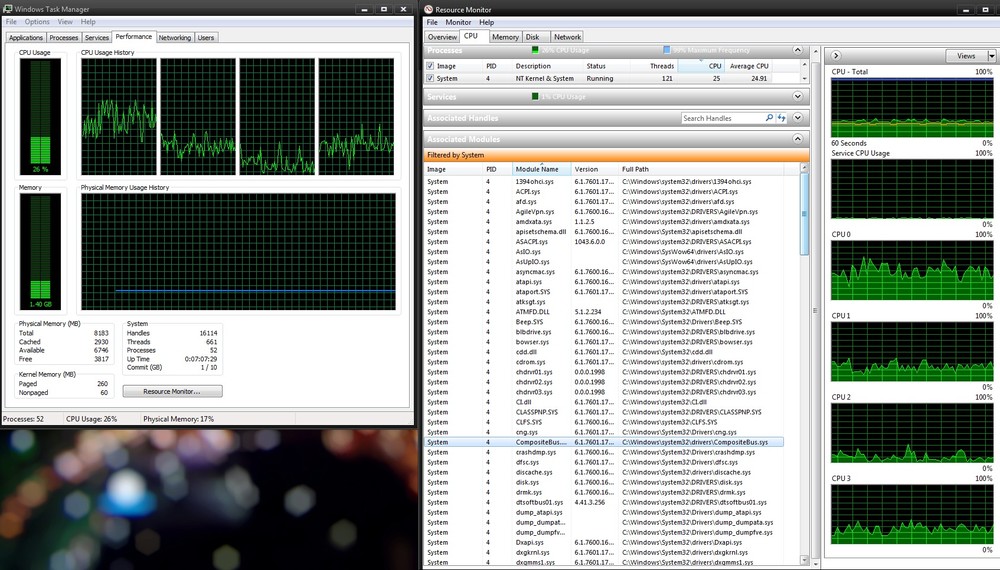Expand the Services section with its chevron
This screenshot has height=570, width=1000.
point(797,97)
